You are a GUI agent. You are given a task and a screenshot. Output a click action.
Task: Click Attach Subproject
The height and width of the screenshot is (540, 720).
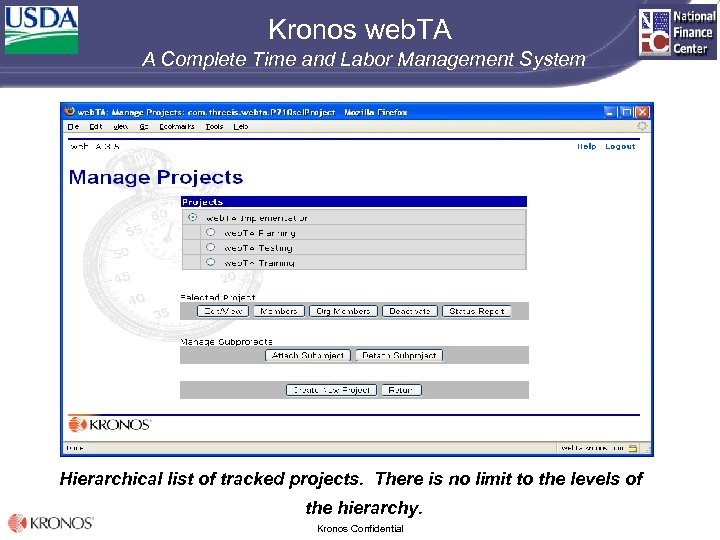(x=308, y=355)
